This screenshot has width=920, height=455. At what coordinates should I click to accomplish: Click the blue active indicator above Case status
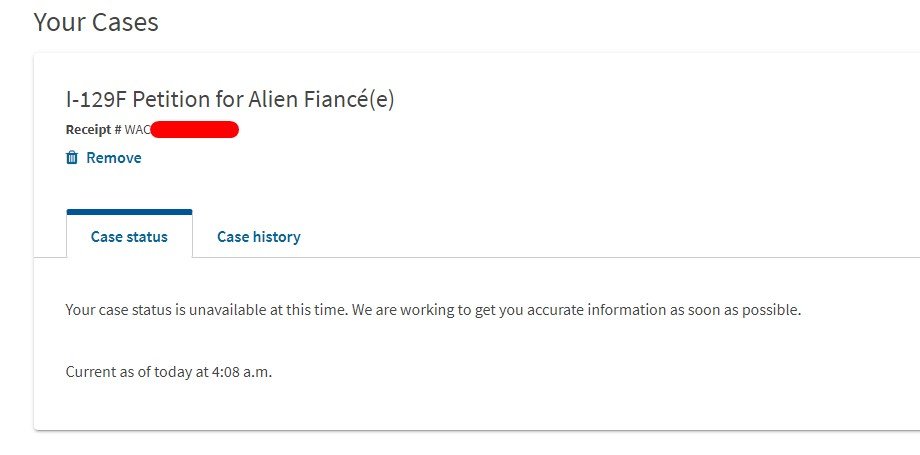pyautogui.click(x=129, y=212)
